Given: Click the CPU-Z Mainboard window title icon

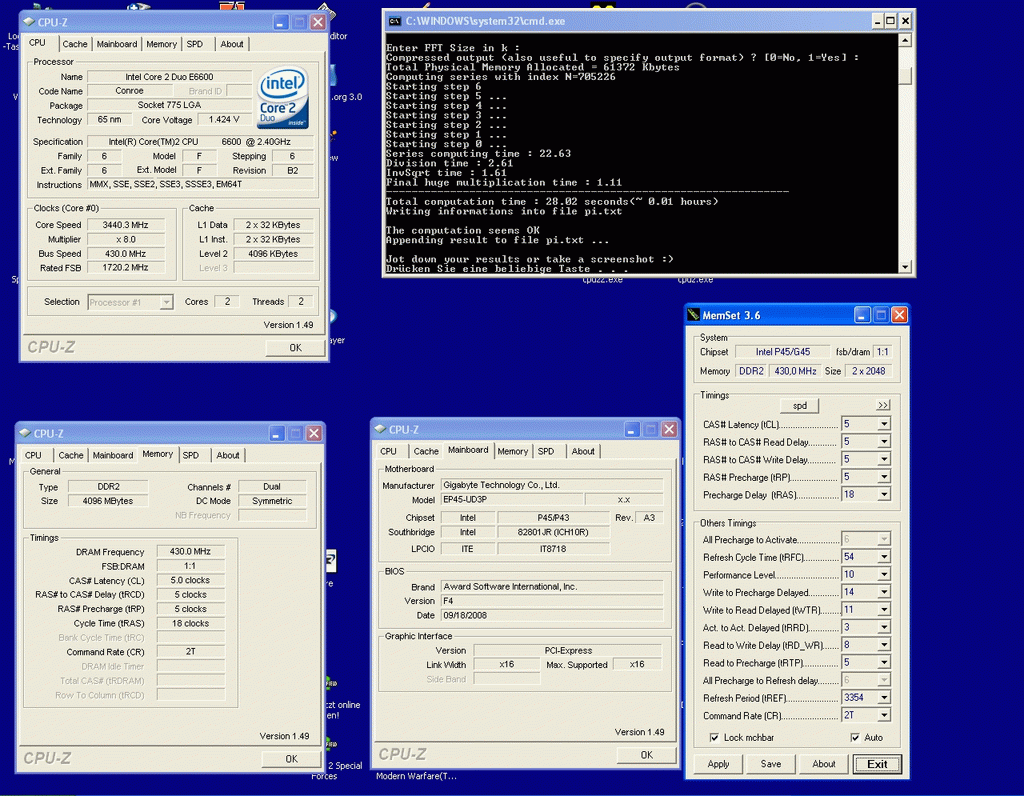Looking at the screenshot, I should coord(380,429).
